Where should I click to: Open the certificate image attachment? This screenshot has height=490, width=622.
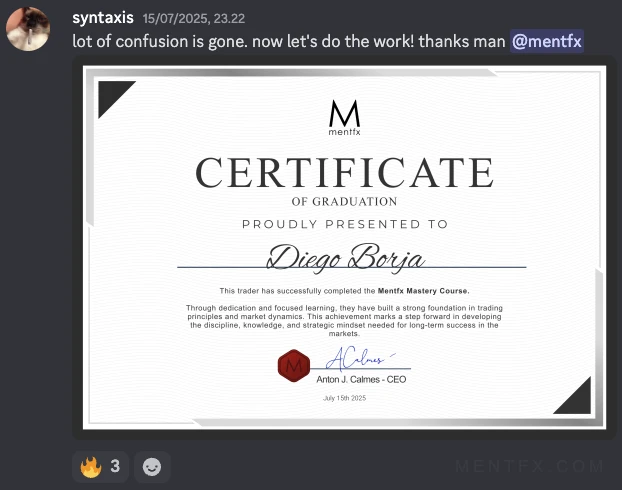(344, 248)
